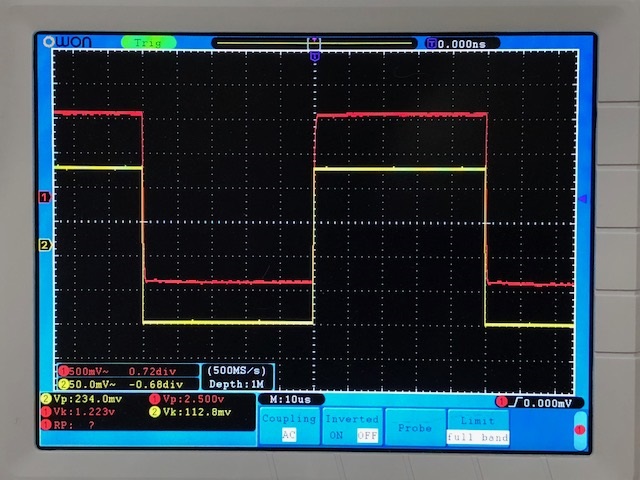Click the red channel 1 waveform trace
This screenshot has height=480, width=640.
pos(401,115)
